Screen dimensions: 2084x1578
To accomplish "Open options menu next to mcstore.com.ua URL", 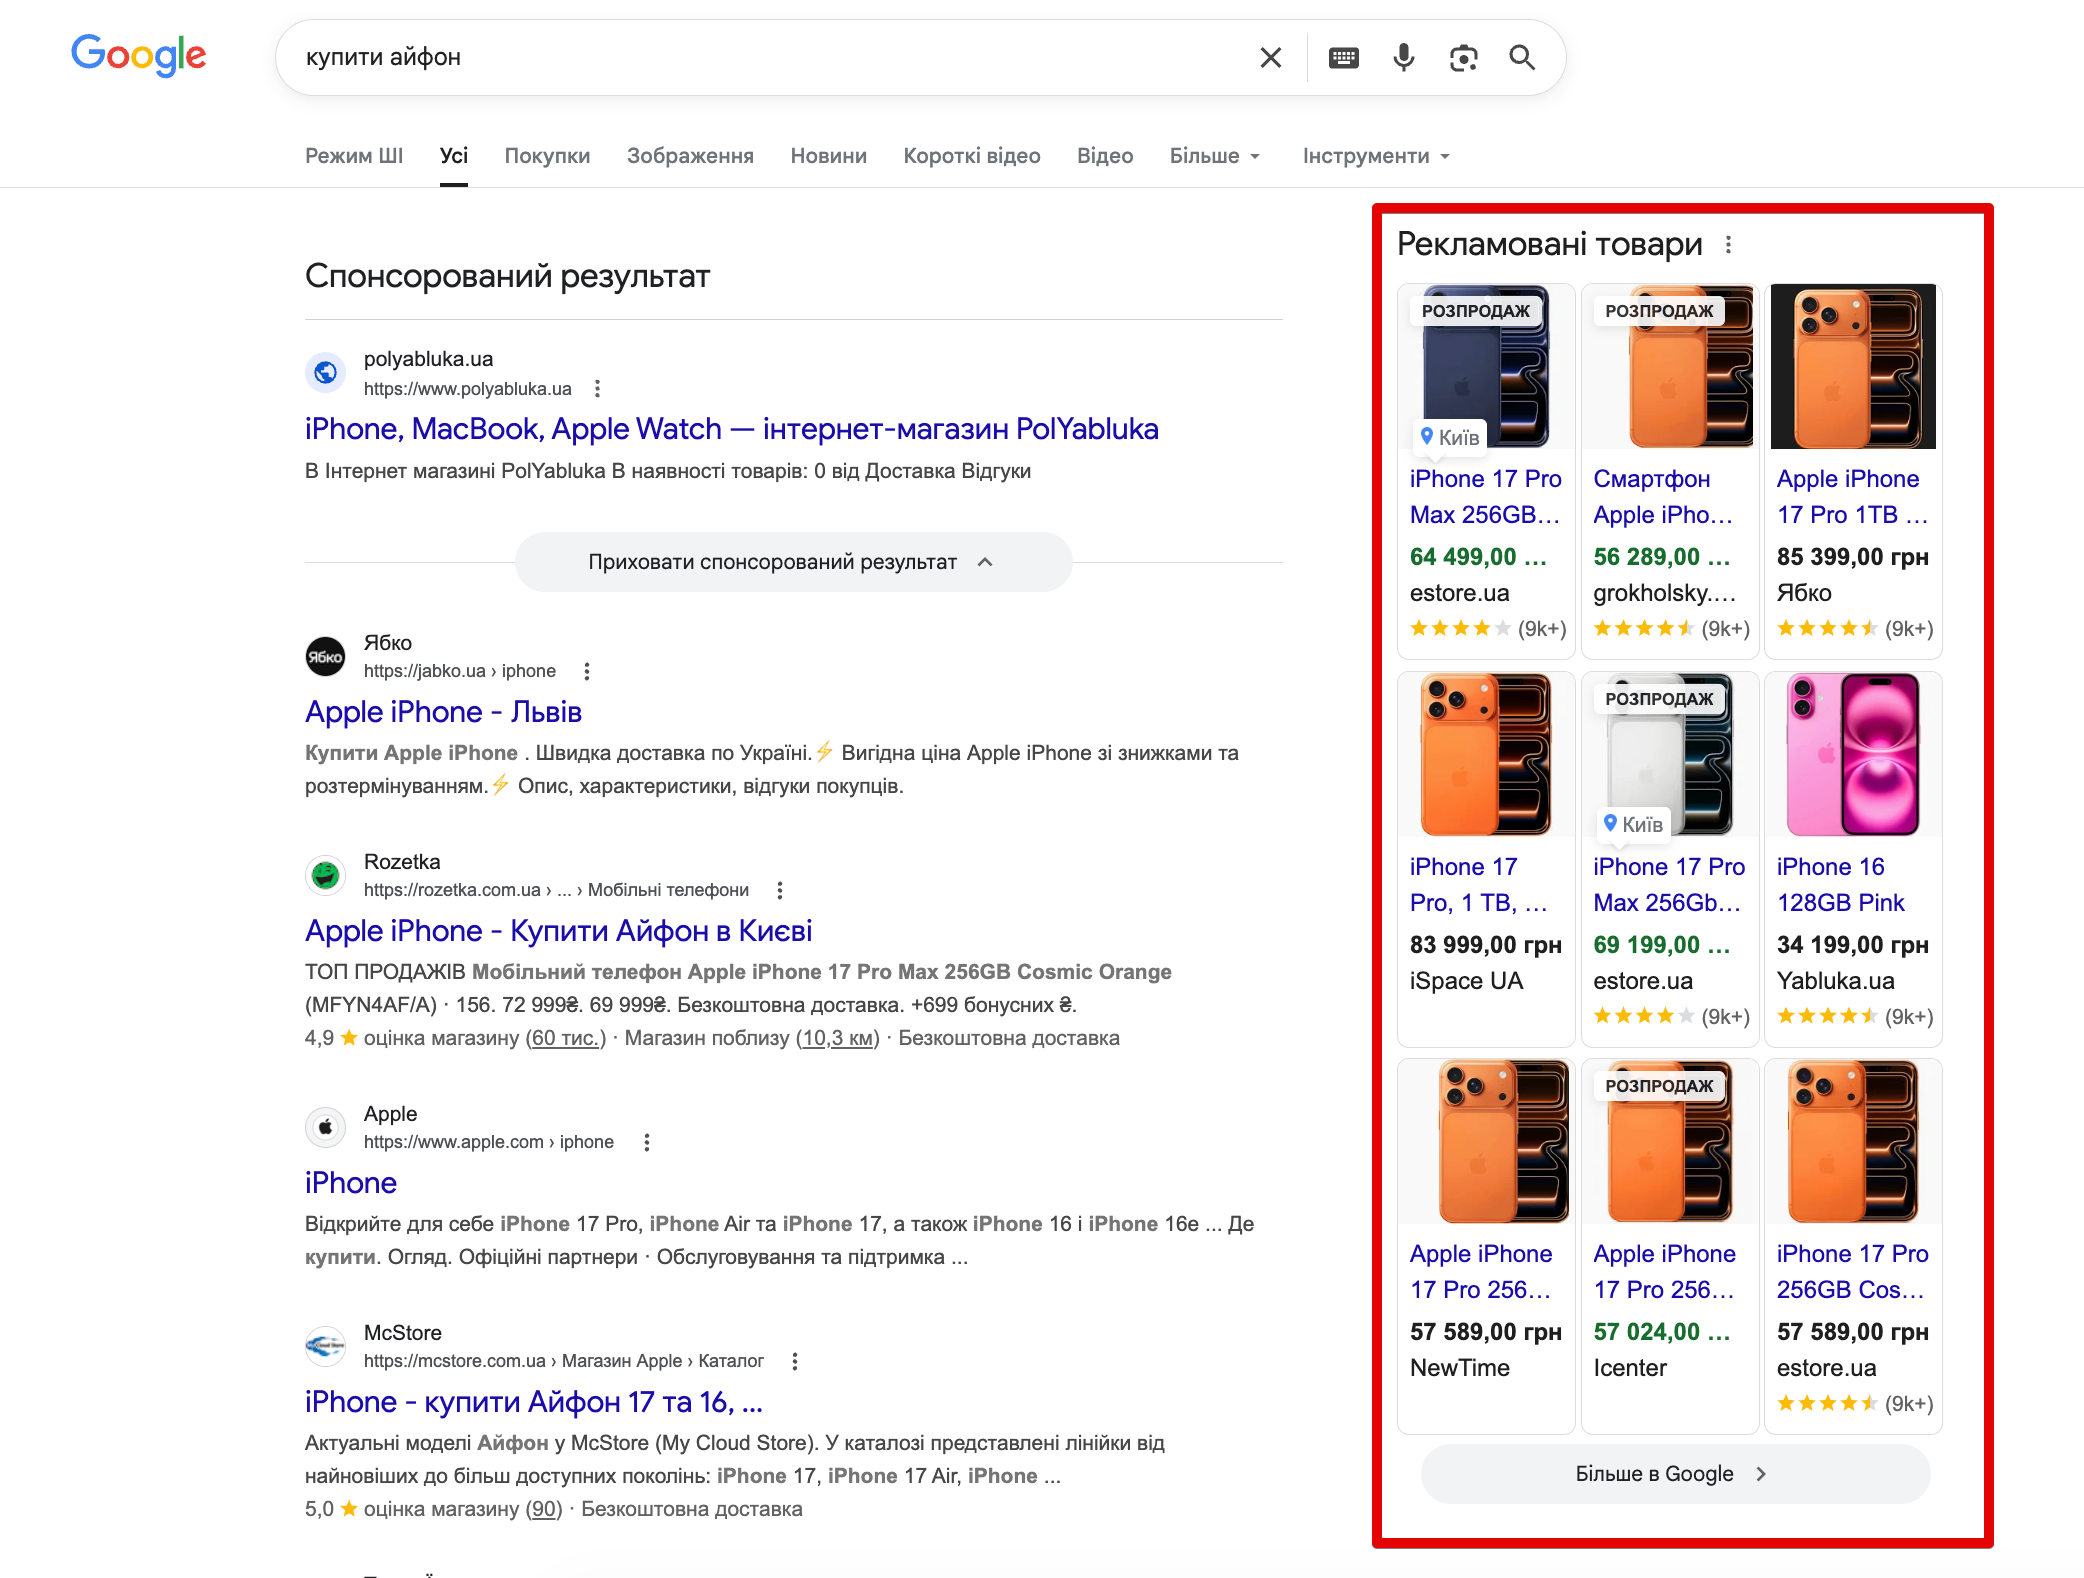I will coord(795,1361).
